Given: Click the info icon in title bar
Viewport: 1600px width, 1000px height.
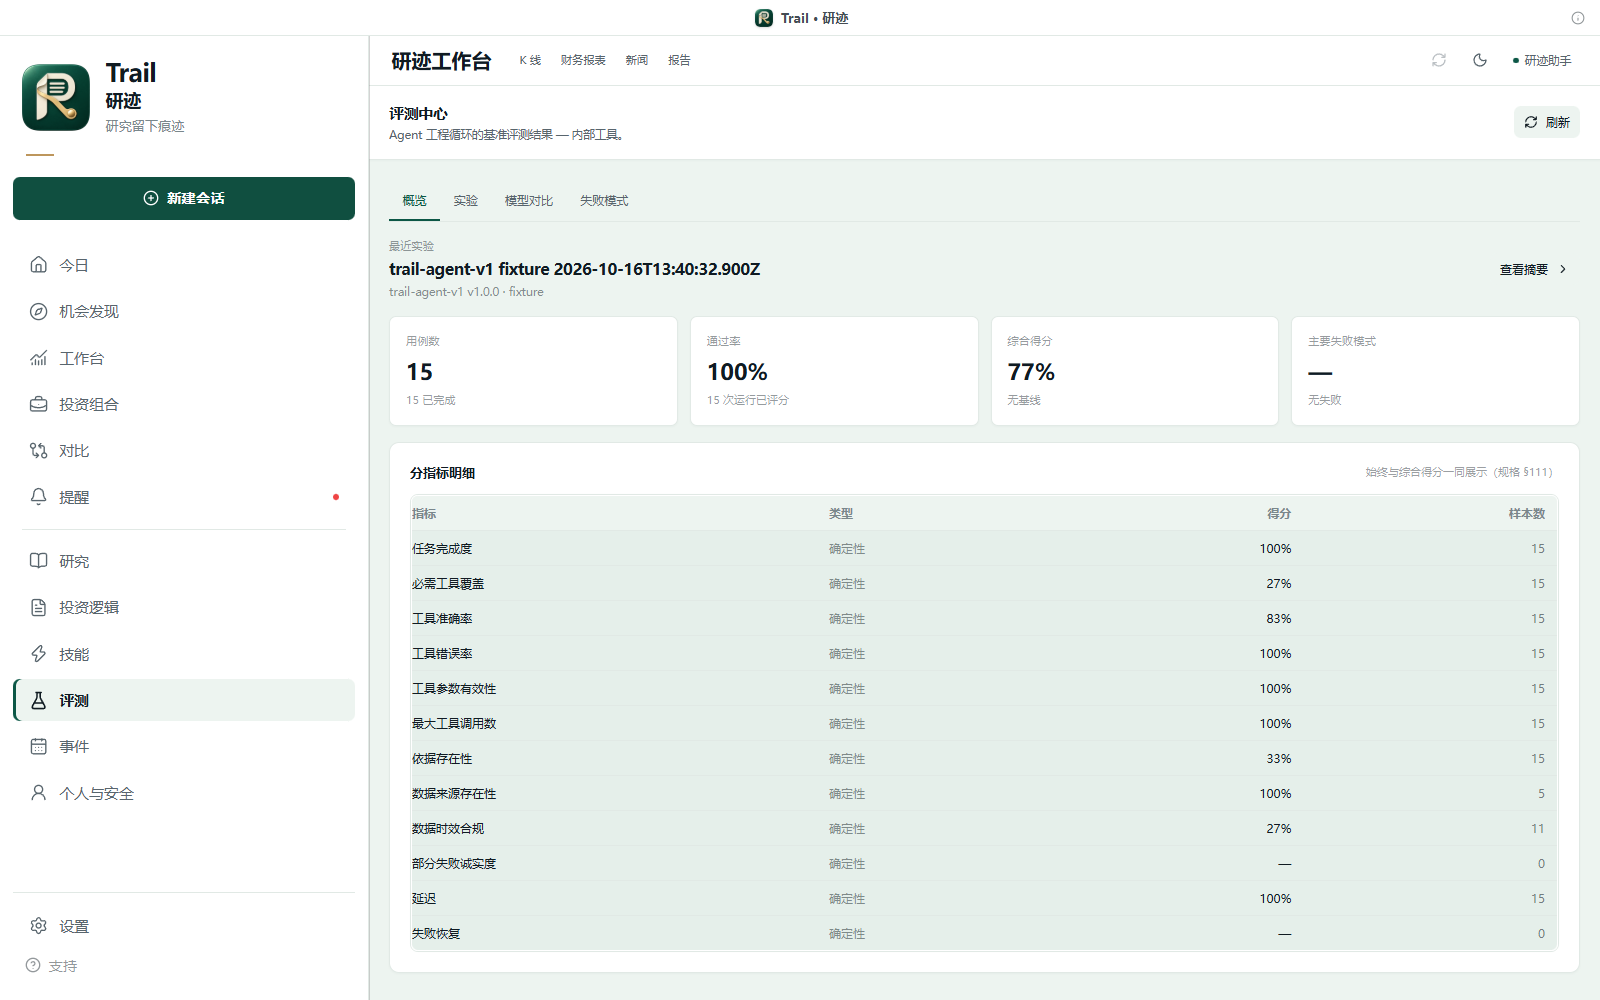Looking at the screenshot, I should (x=1578, y=18).
